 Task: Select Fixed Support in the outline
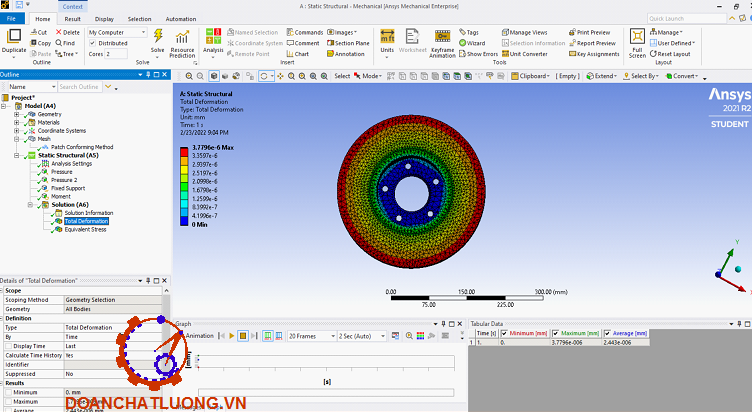68,188
